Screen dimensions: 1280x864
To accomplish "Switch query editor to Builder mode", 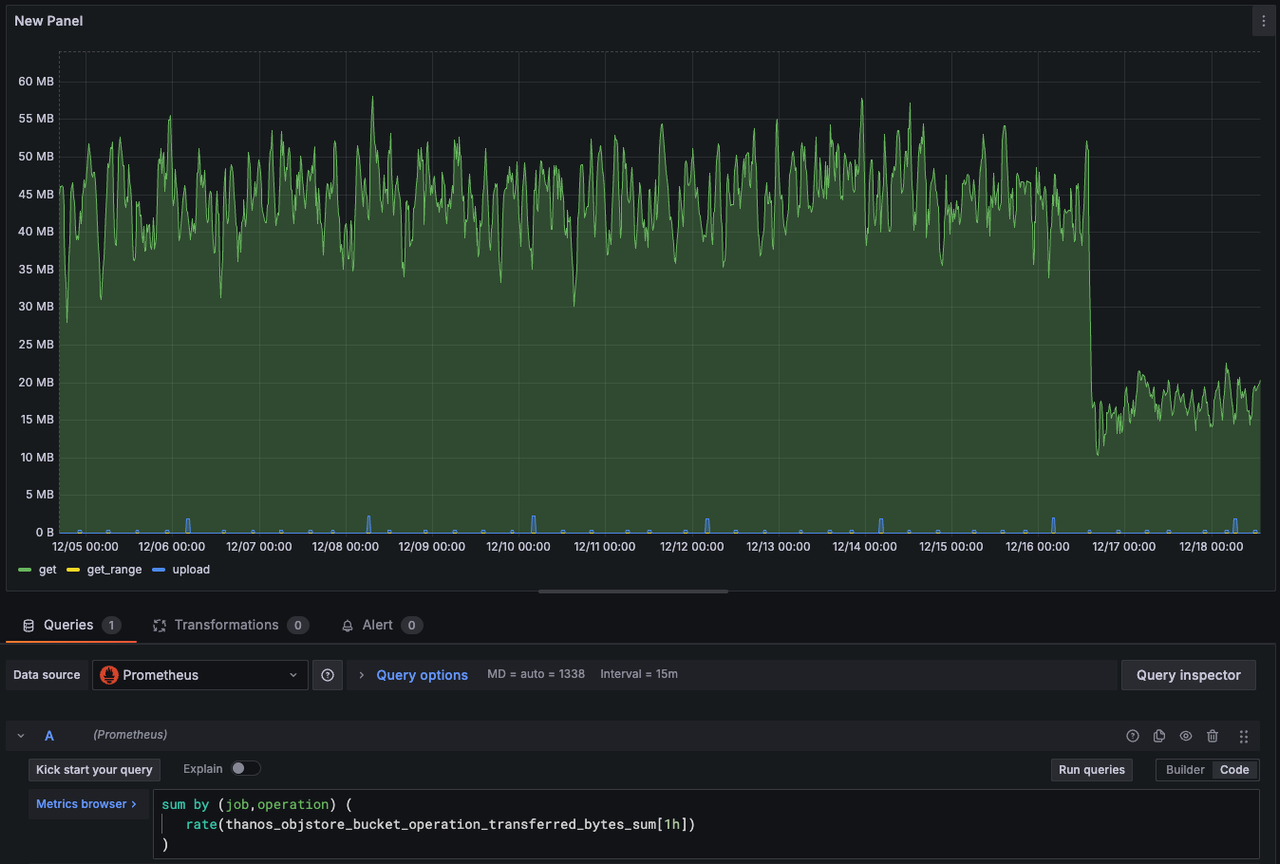I will pyautogui.click(x=1185, y=770).
